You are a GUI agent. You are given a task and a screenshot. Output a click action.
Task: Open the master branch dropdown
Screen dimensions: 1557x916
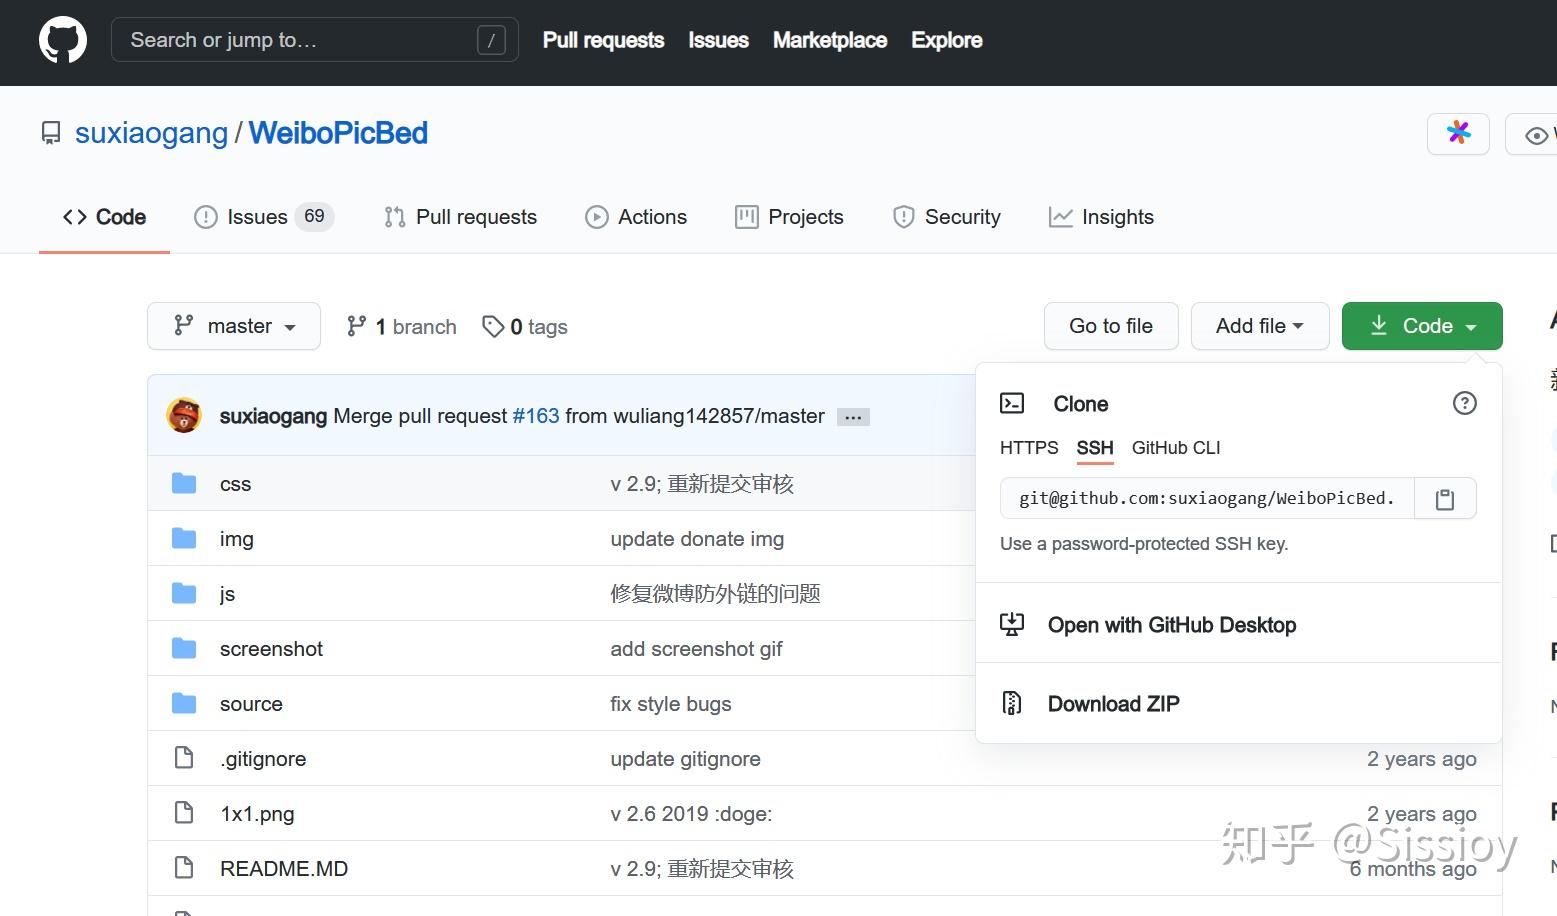point(234,326)
